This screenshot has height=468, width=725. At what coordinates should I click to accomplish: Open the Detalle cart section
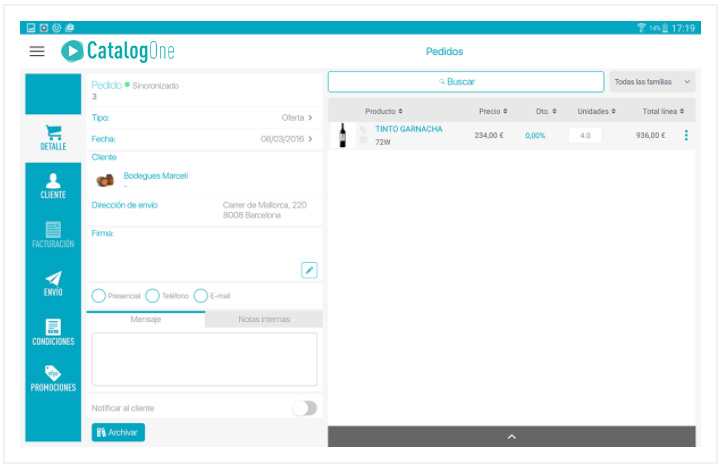53,137
